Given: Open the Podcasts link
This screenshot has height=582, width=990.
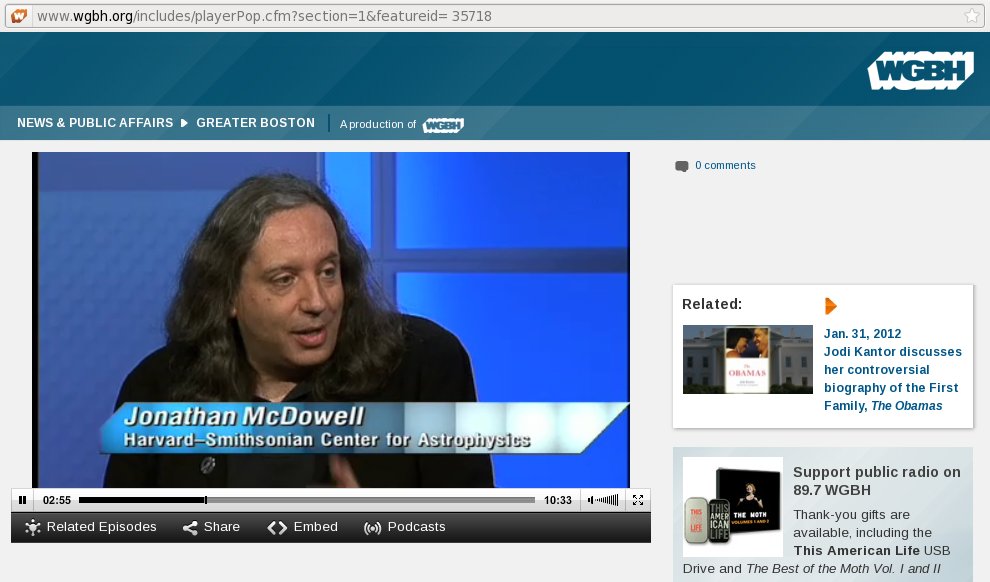Looking at the screenshot, I should tap(404, 527).
